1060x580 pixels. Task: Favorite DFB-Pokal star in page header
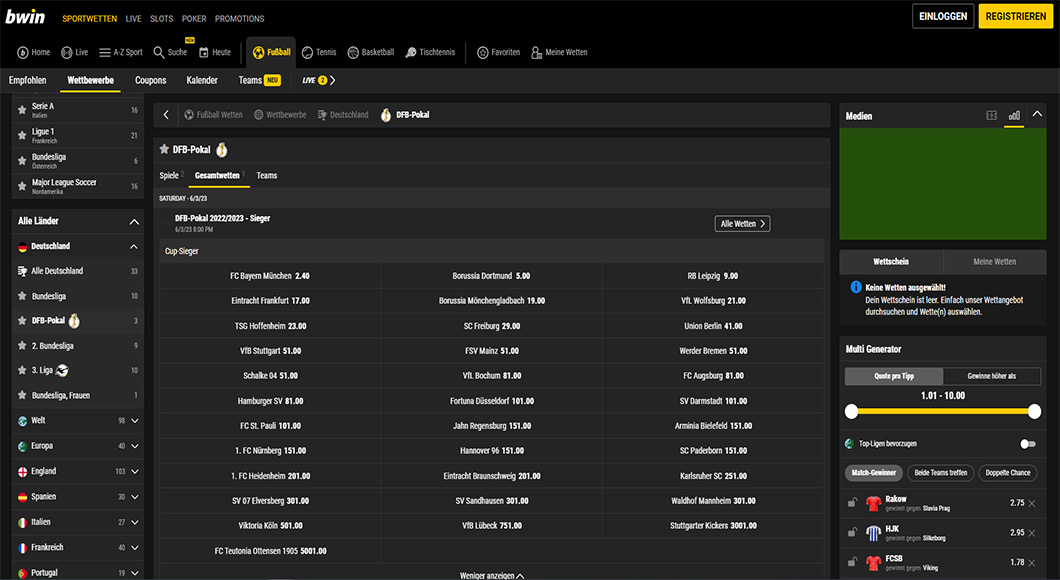click(164, 149)
